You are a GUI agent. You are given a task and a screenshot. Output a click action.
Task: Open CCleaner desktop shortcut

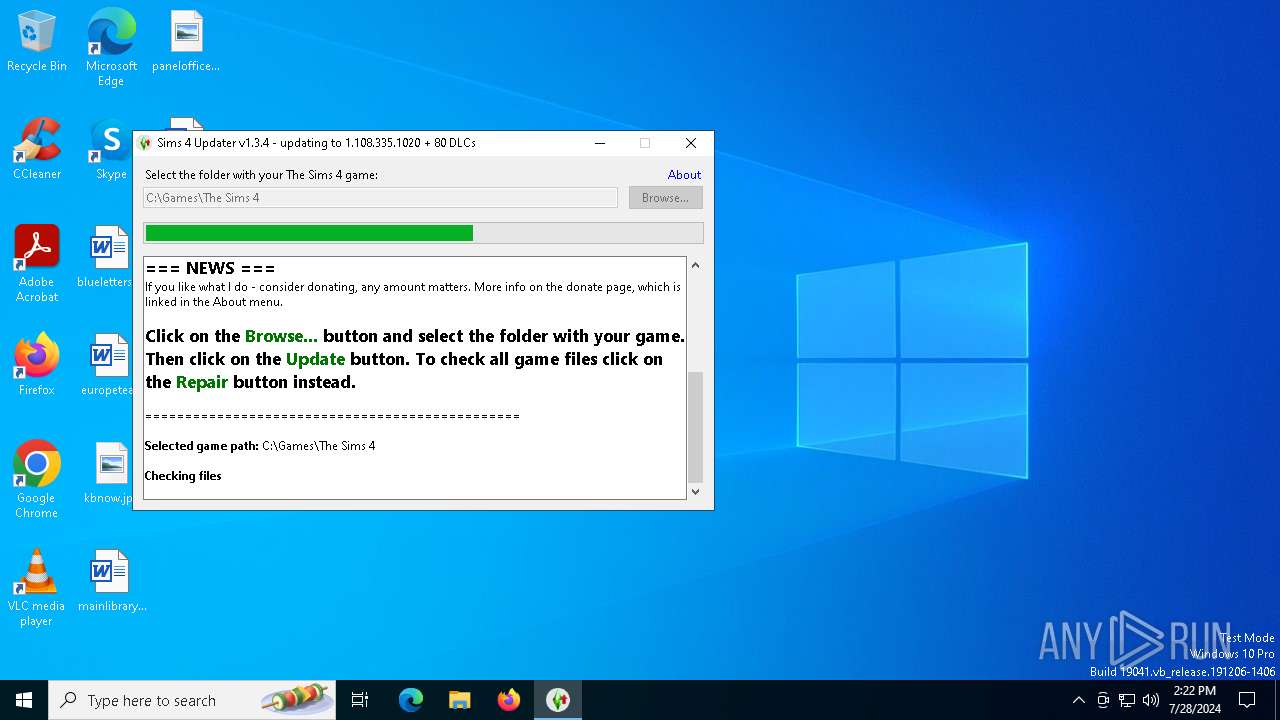click(x=37, y=150)
